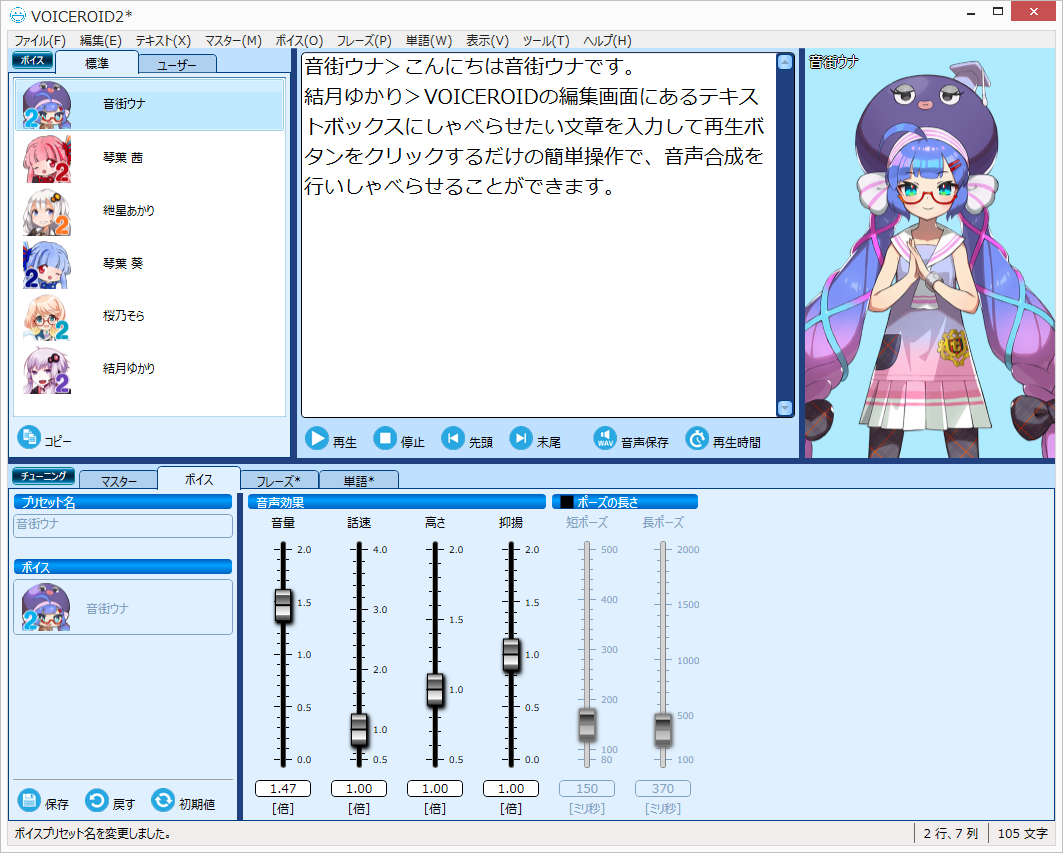This screenshot has height=853, width=1063.
Task: Switch to the ユーザー voice tab
Action: click(177, 65)
